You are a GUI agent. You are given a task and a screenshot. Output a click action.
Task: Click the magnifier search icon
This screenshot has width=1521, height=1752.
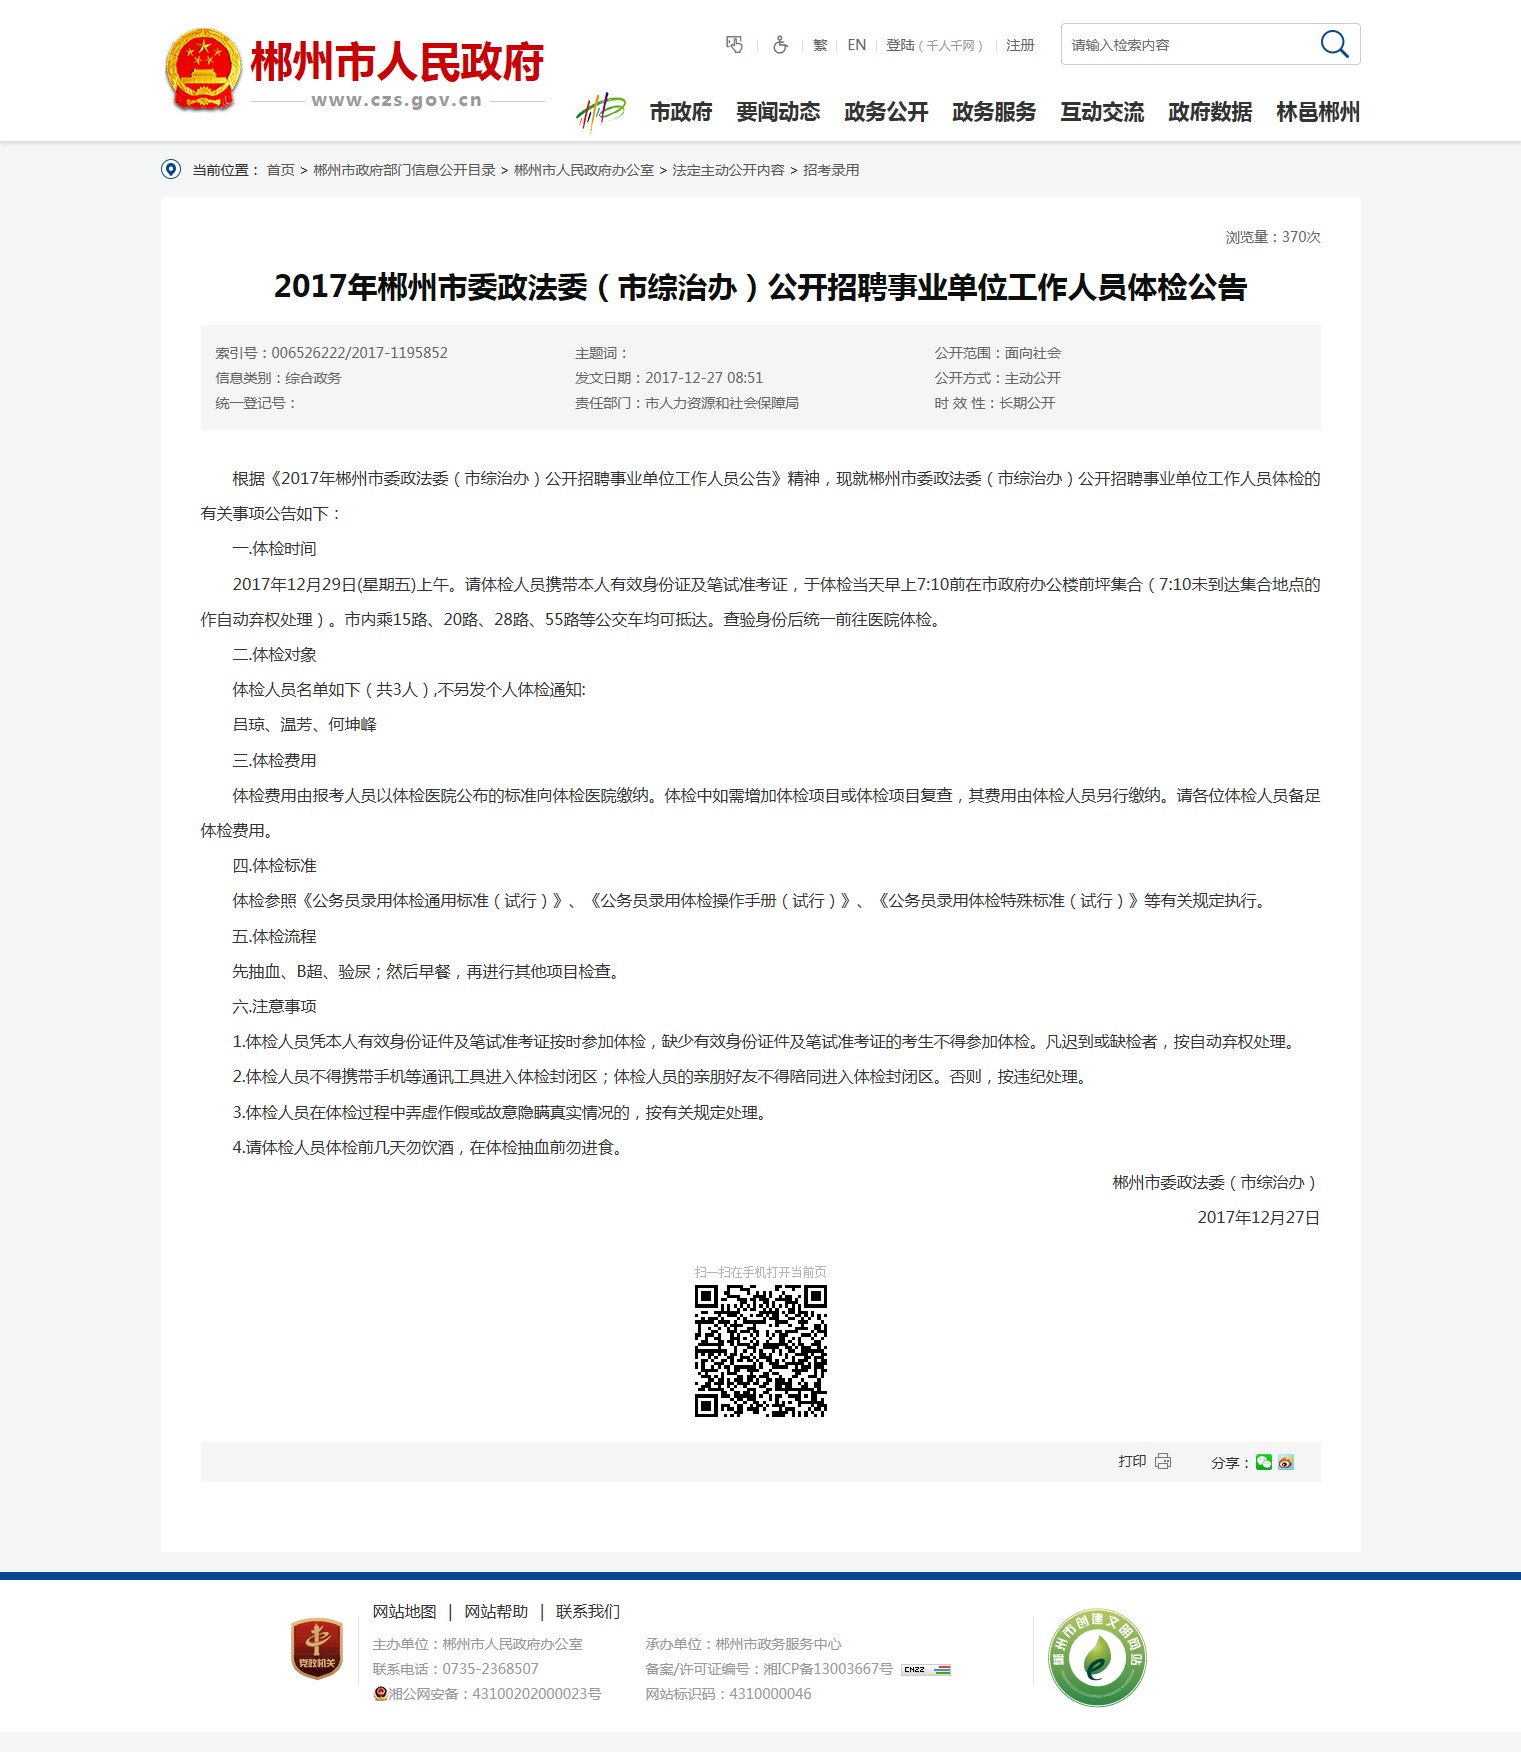point(1334,44)
